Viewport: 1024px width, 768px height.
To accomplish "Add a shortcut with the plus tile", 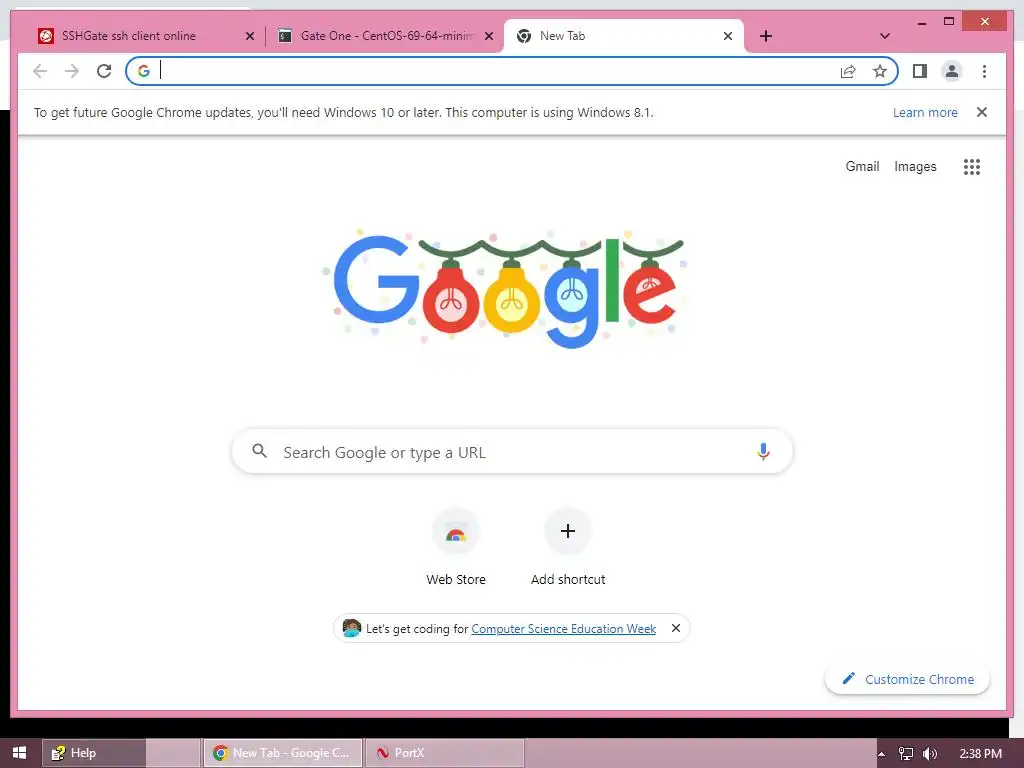I will pyautogui.click(x=568, y=548).
